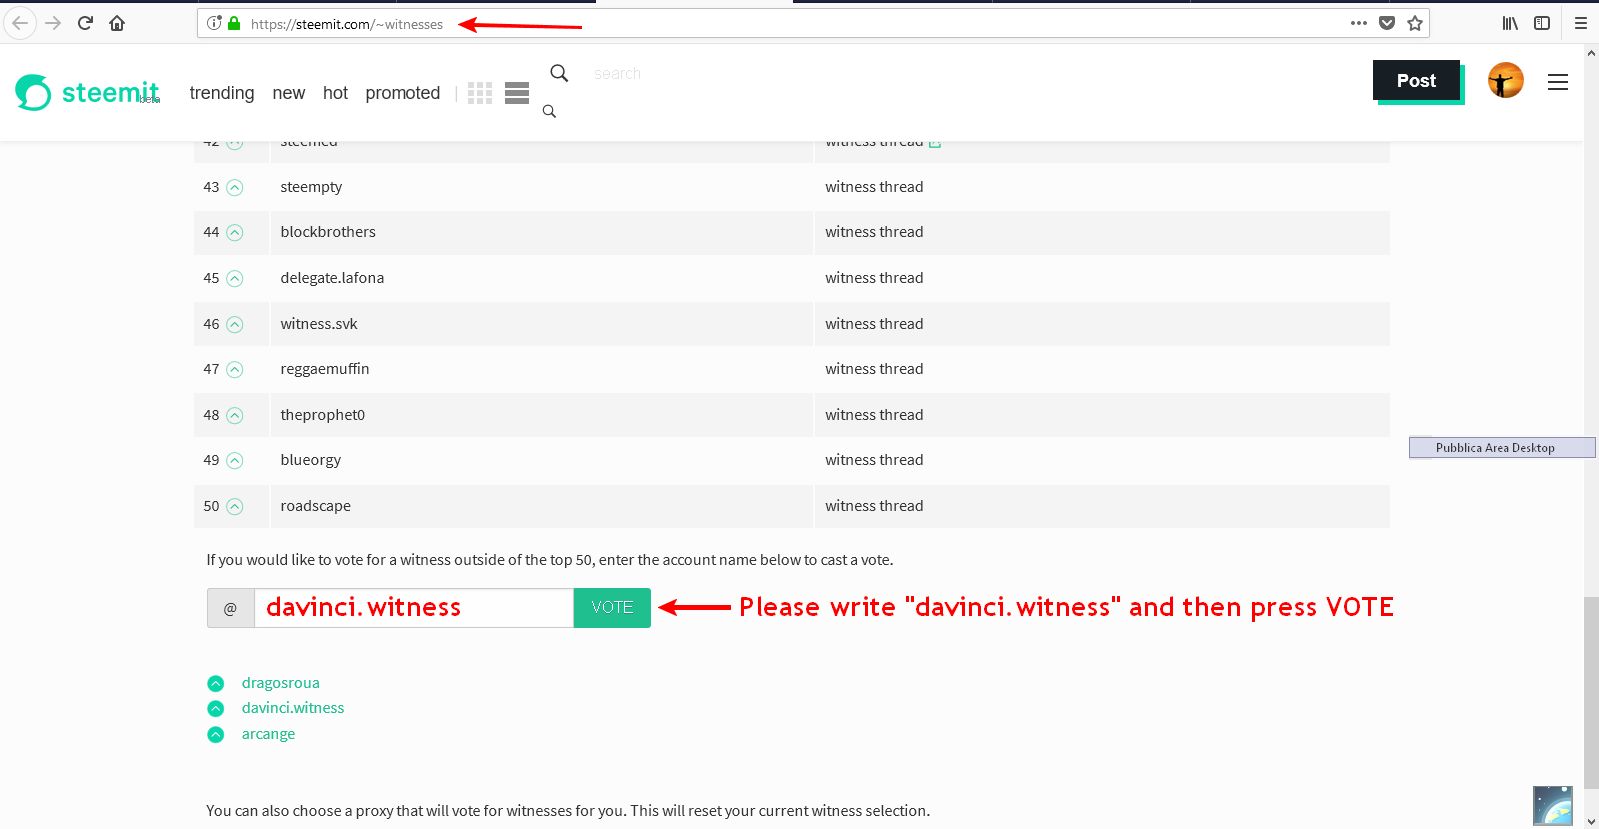Open witness.svk witness profile
Viewport: 1599px width, 829px height.
319,324
